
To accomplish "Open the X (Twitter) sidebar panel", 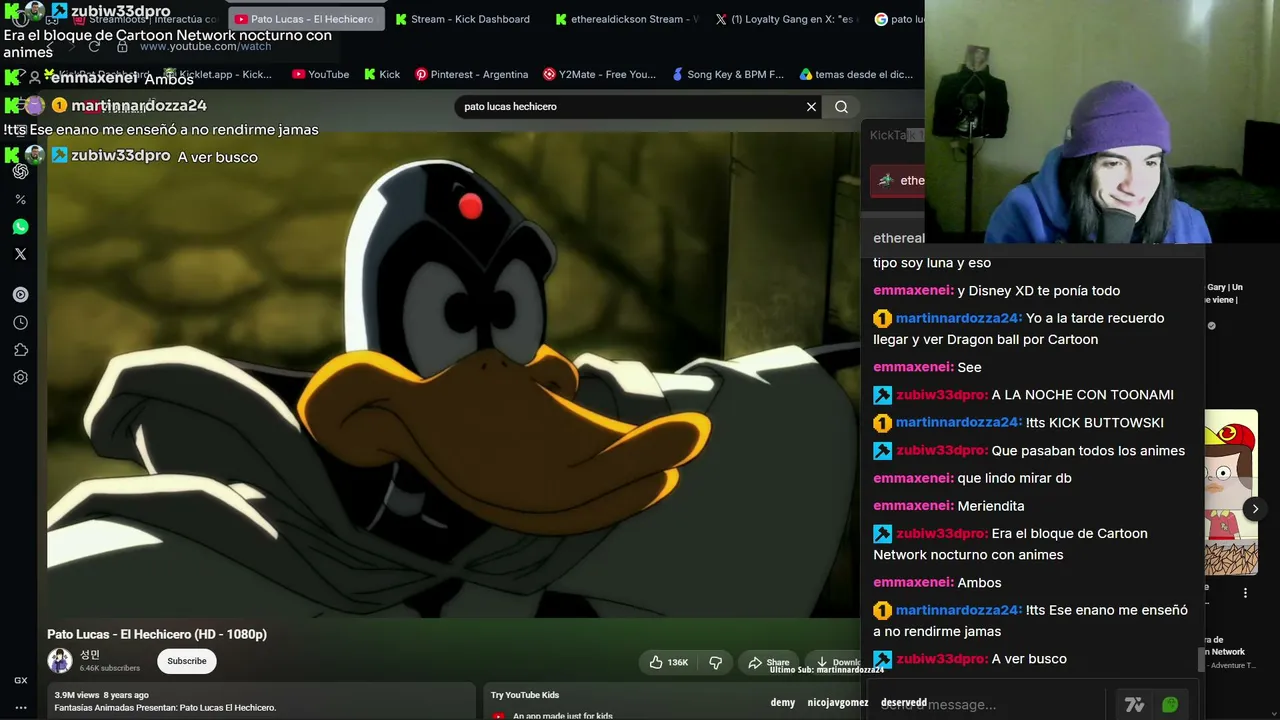I will click(20, 254).
